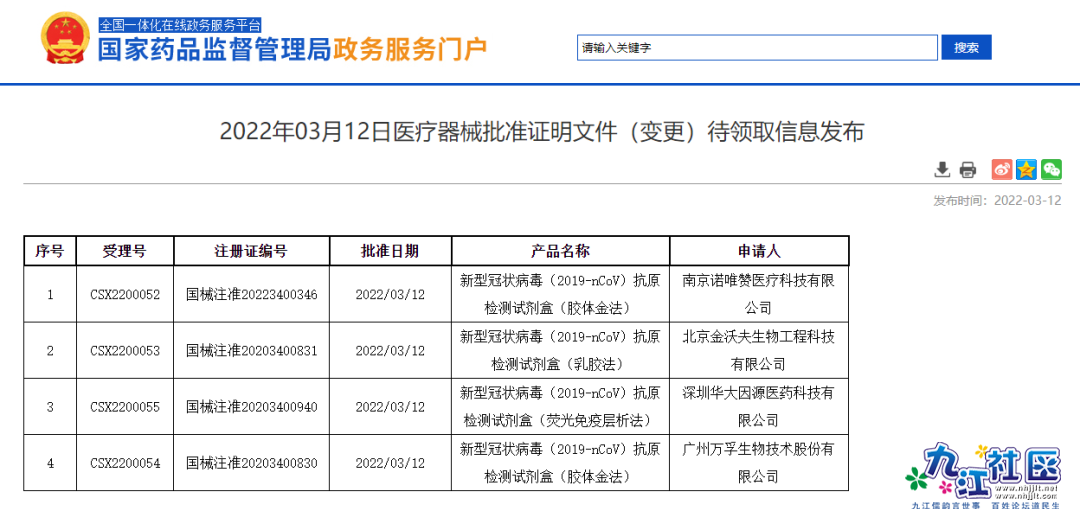The height and width of the screenshot is (511, 1080).
Task: Click the print icon
Action: click(x=968, y=169)
